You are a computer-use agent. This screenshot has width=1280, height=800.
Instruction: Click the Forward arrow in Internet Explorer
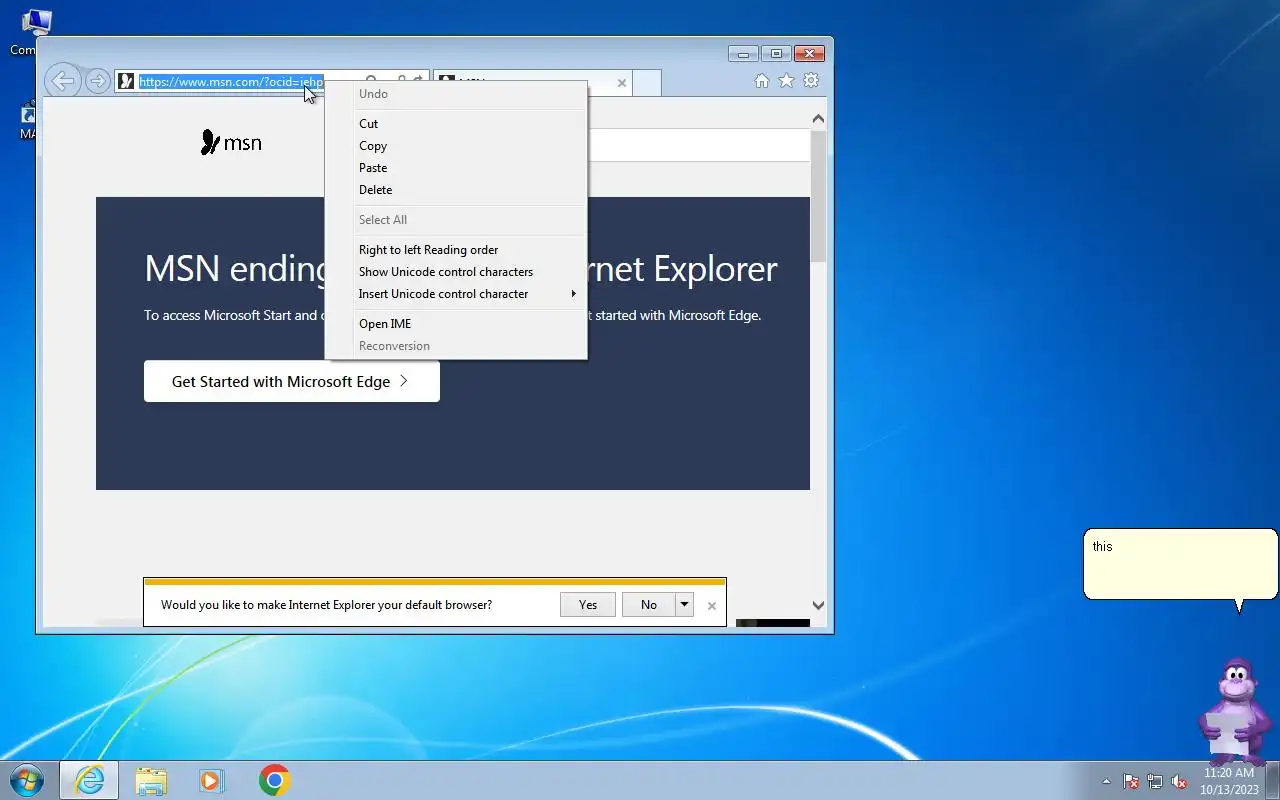pyautogui.click(x=97, y=81)
